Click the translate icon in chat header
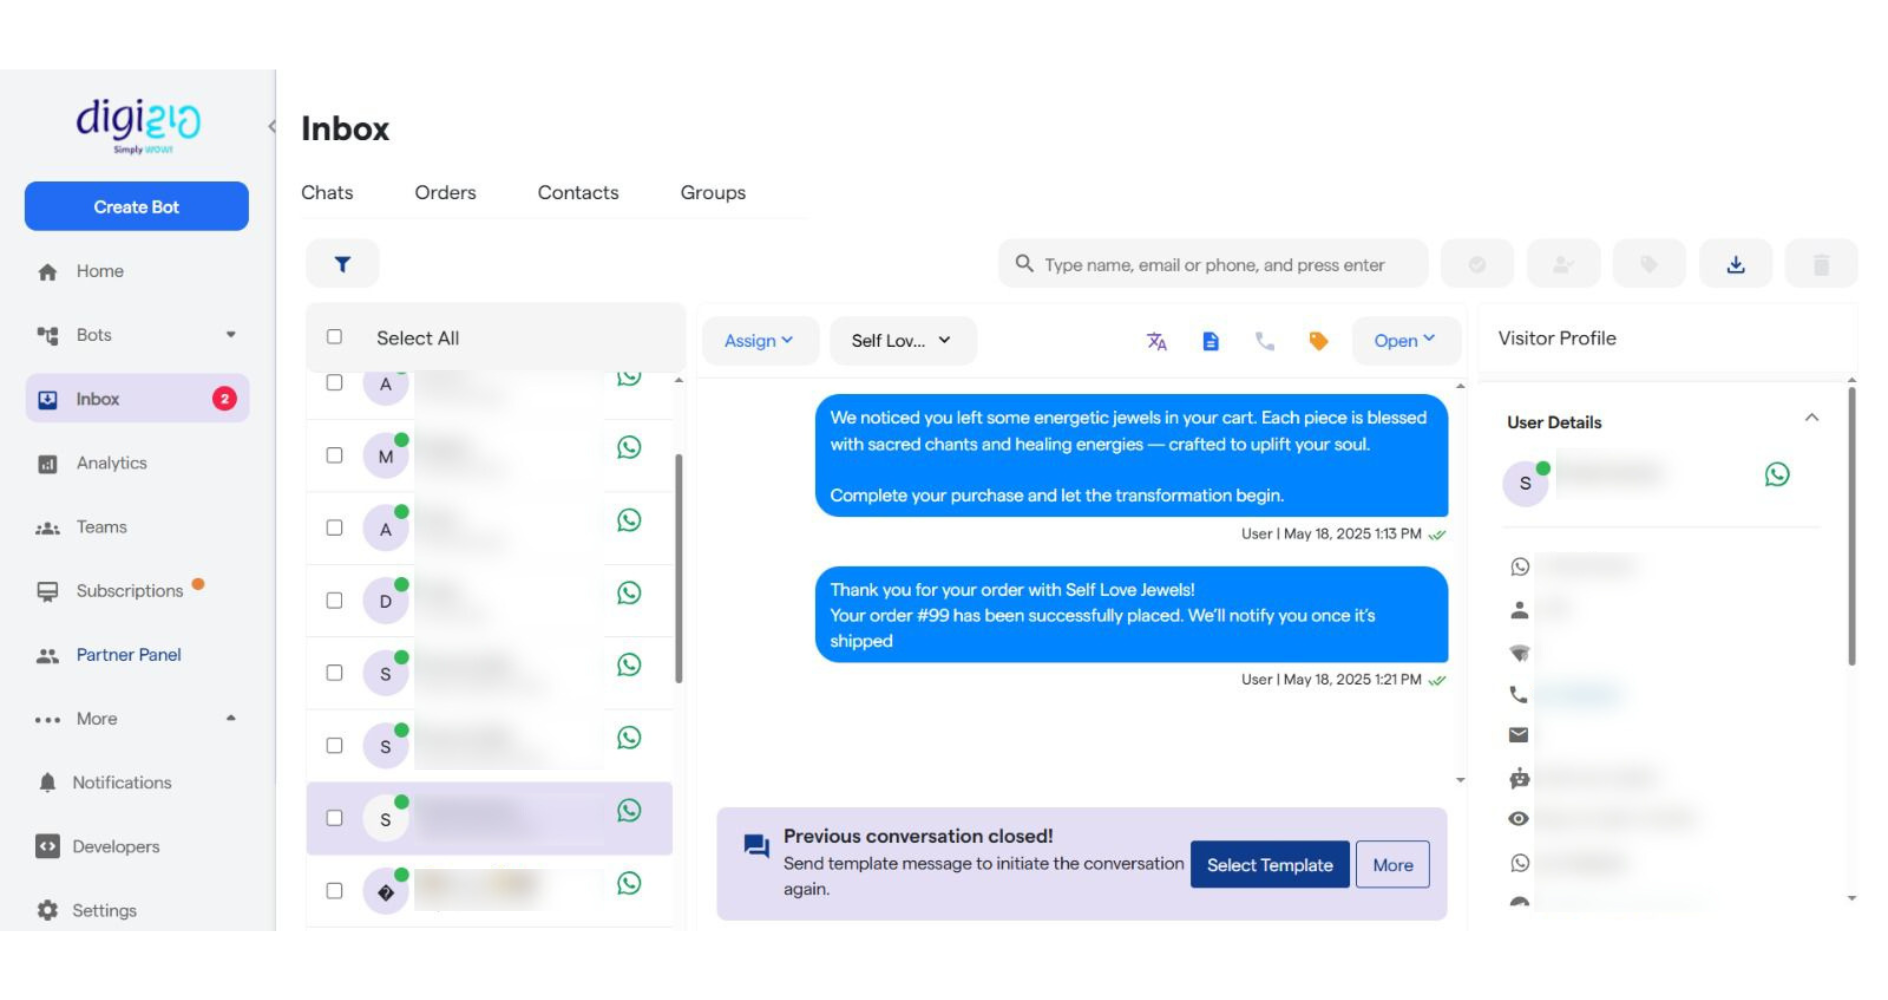Viewport: 1888px width, 1000px height. (x=1156, y=341)
